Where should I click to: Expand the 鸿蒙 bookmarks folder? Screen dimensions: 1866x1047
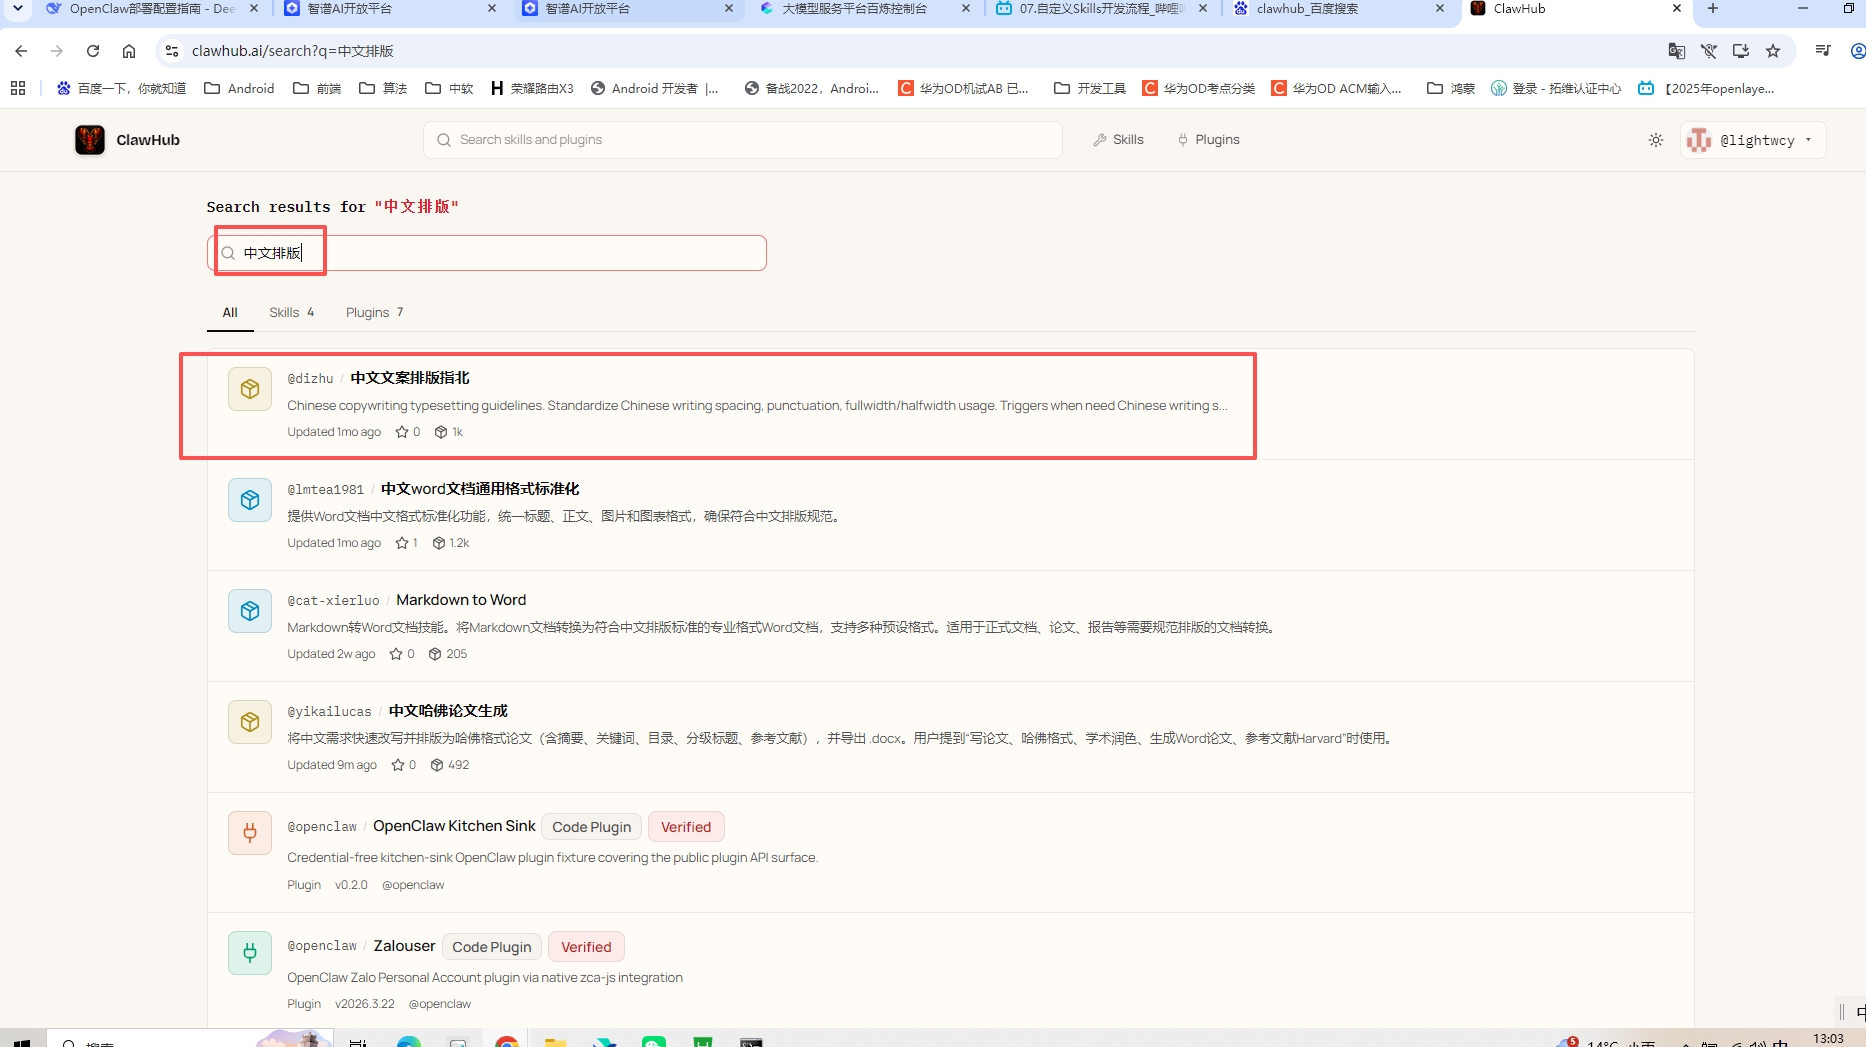point(1451,88)
